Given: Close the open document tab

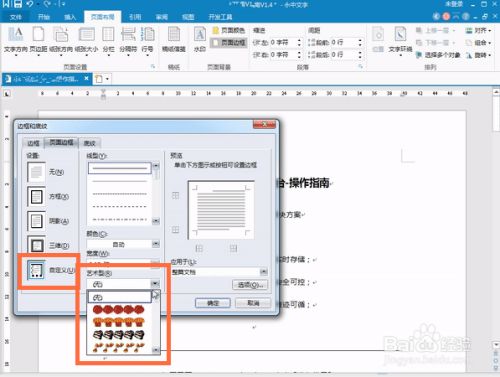Looking at the screenshot, I should (86, 78).
